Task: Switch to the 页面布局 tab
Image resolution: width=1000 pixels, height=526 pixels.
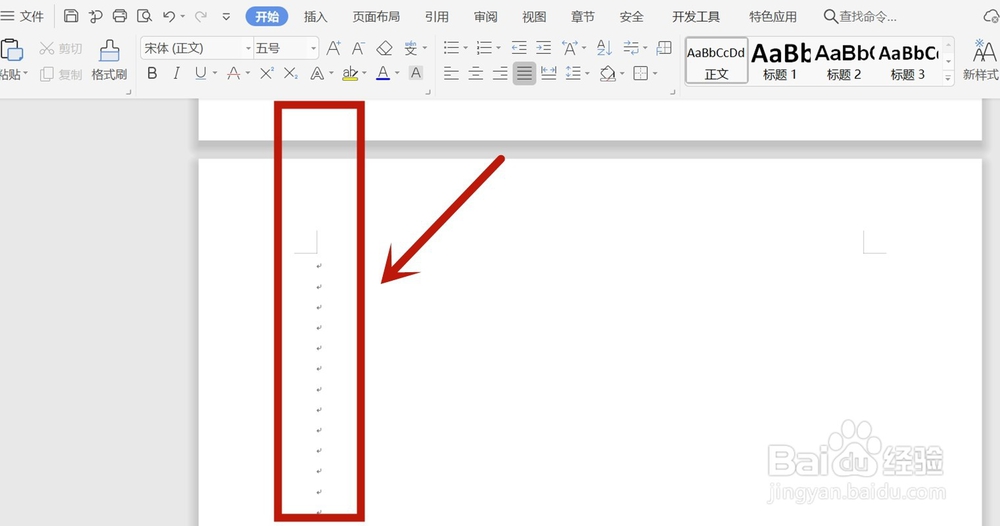Action: pyautogui.click(x=376, y=17)
